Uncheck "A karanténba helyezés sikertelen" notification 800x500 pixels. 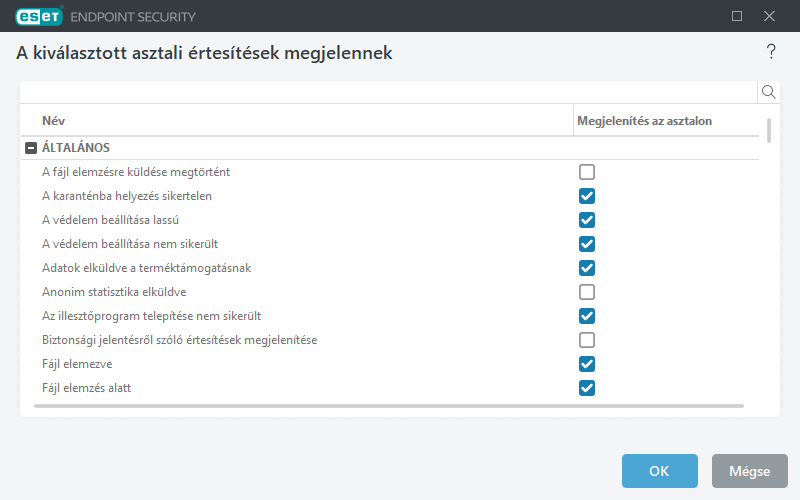pos(587,196)
